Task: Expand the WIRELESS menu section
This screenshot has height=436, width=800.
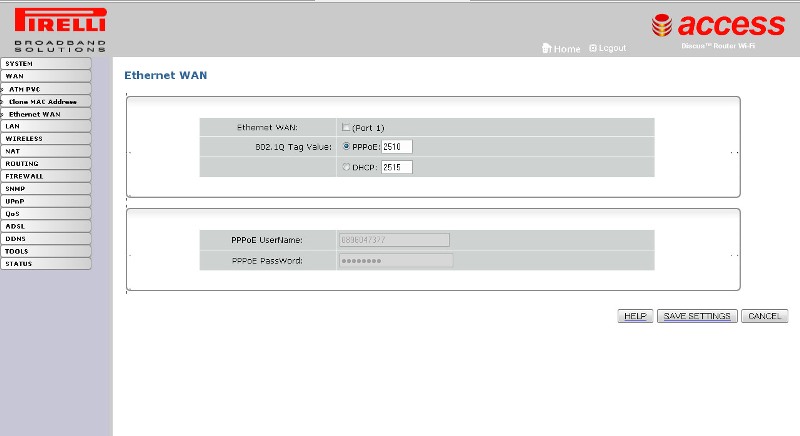Action: point(45,139)
